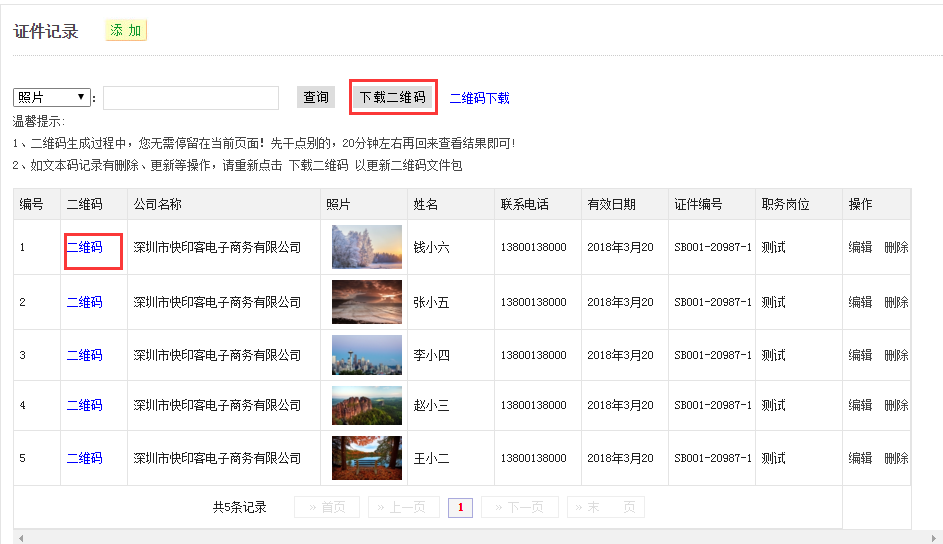Click the 下一页 pagination button
This screenshot has width=943, height=544.
click(x=519, y=507)
